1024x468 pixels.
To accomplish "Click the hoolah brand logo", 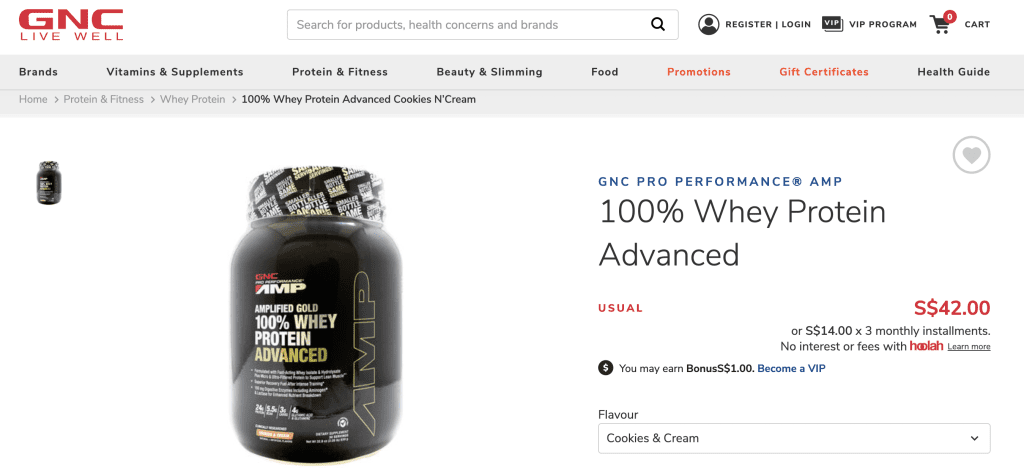I will click(926, 346).
